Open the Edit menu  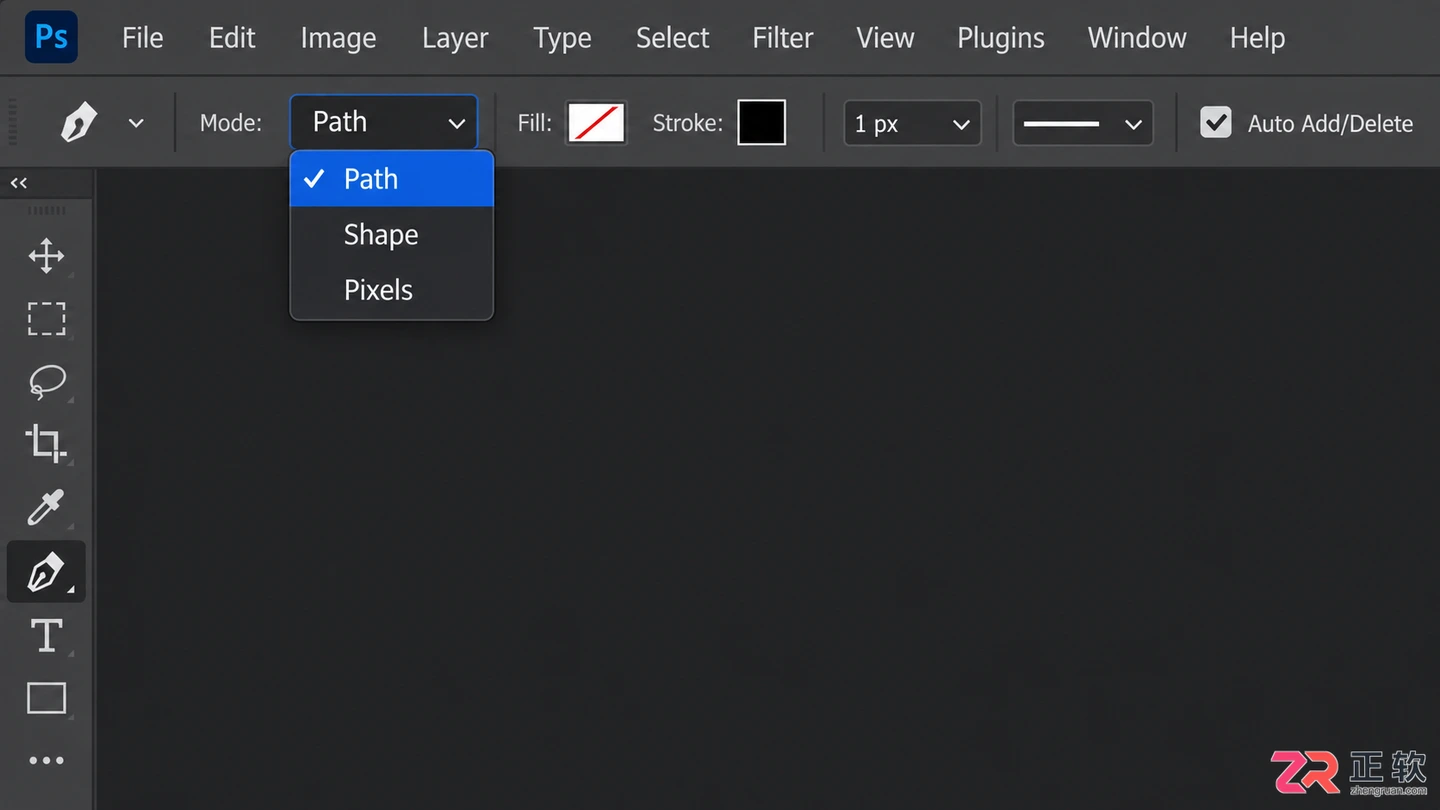(x=232, y=38)
